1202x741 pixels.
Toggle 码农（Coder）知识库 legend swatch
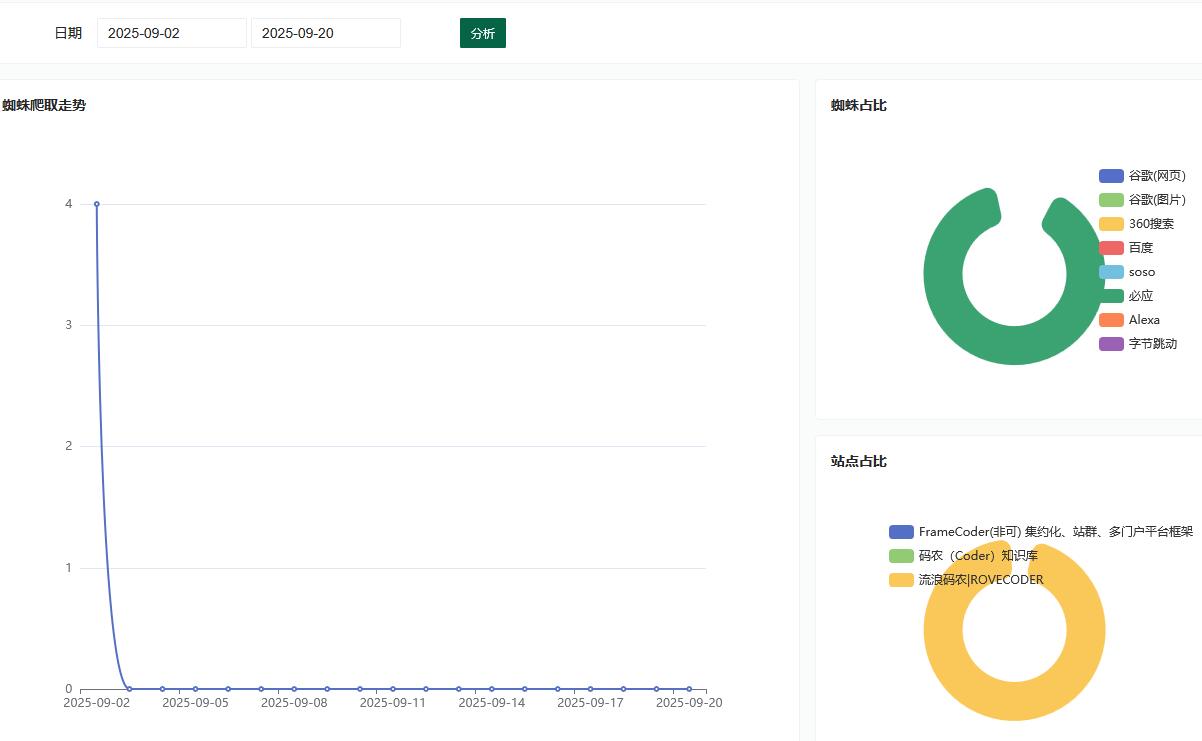[x=901, y=556]
